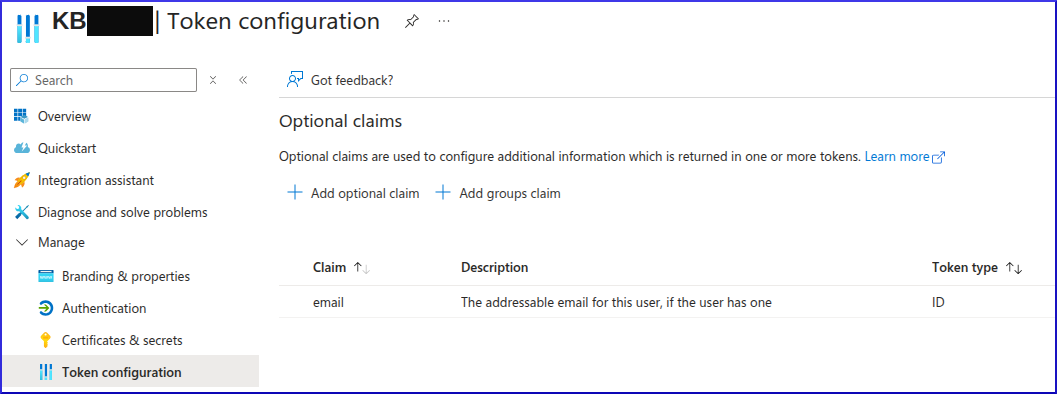Click the Integration assistant rocket icon

click(x=22, y=180)
